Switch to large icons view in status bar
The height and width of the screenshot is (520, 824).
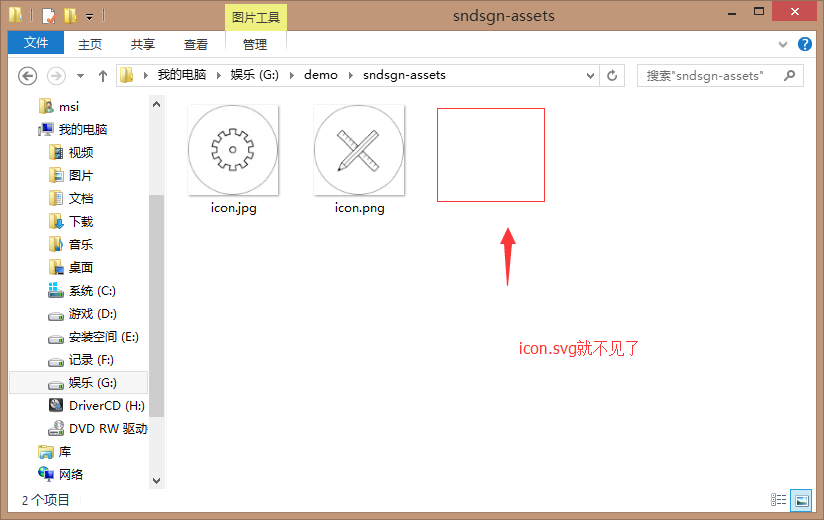coord(802,500)
